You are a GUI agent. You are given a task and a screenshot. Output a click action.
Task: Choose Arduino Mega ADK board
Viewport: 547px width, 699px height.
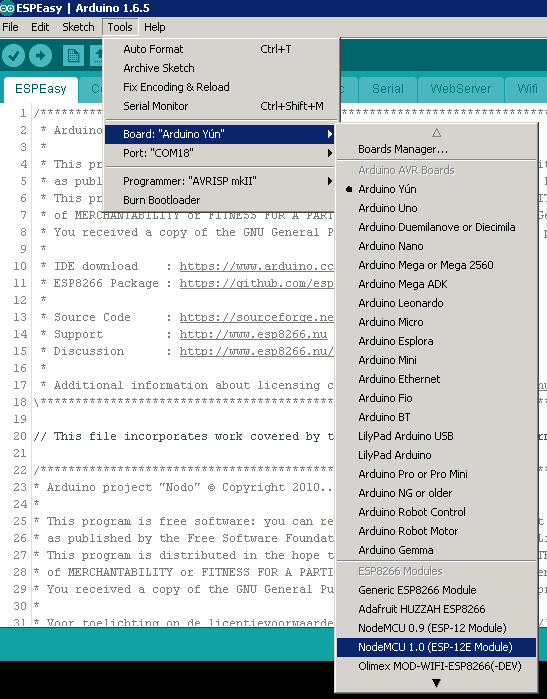436,284
